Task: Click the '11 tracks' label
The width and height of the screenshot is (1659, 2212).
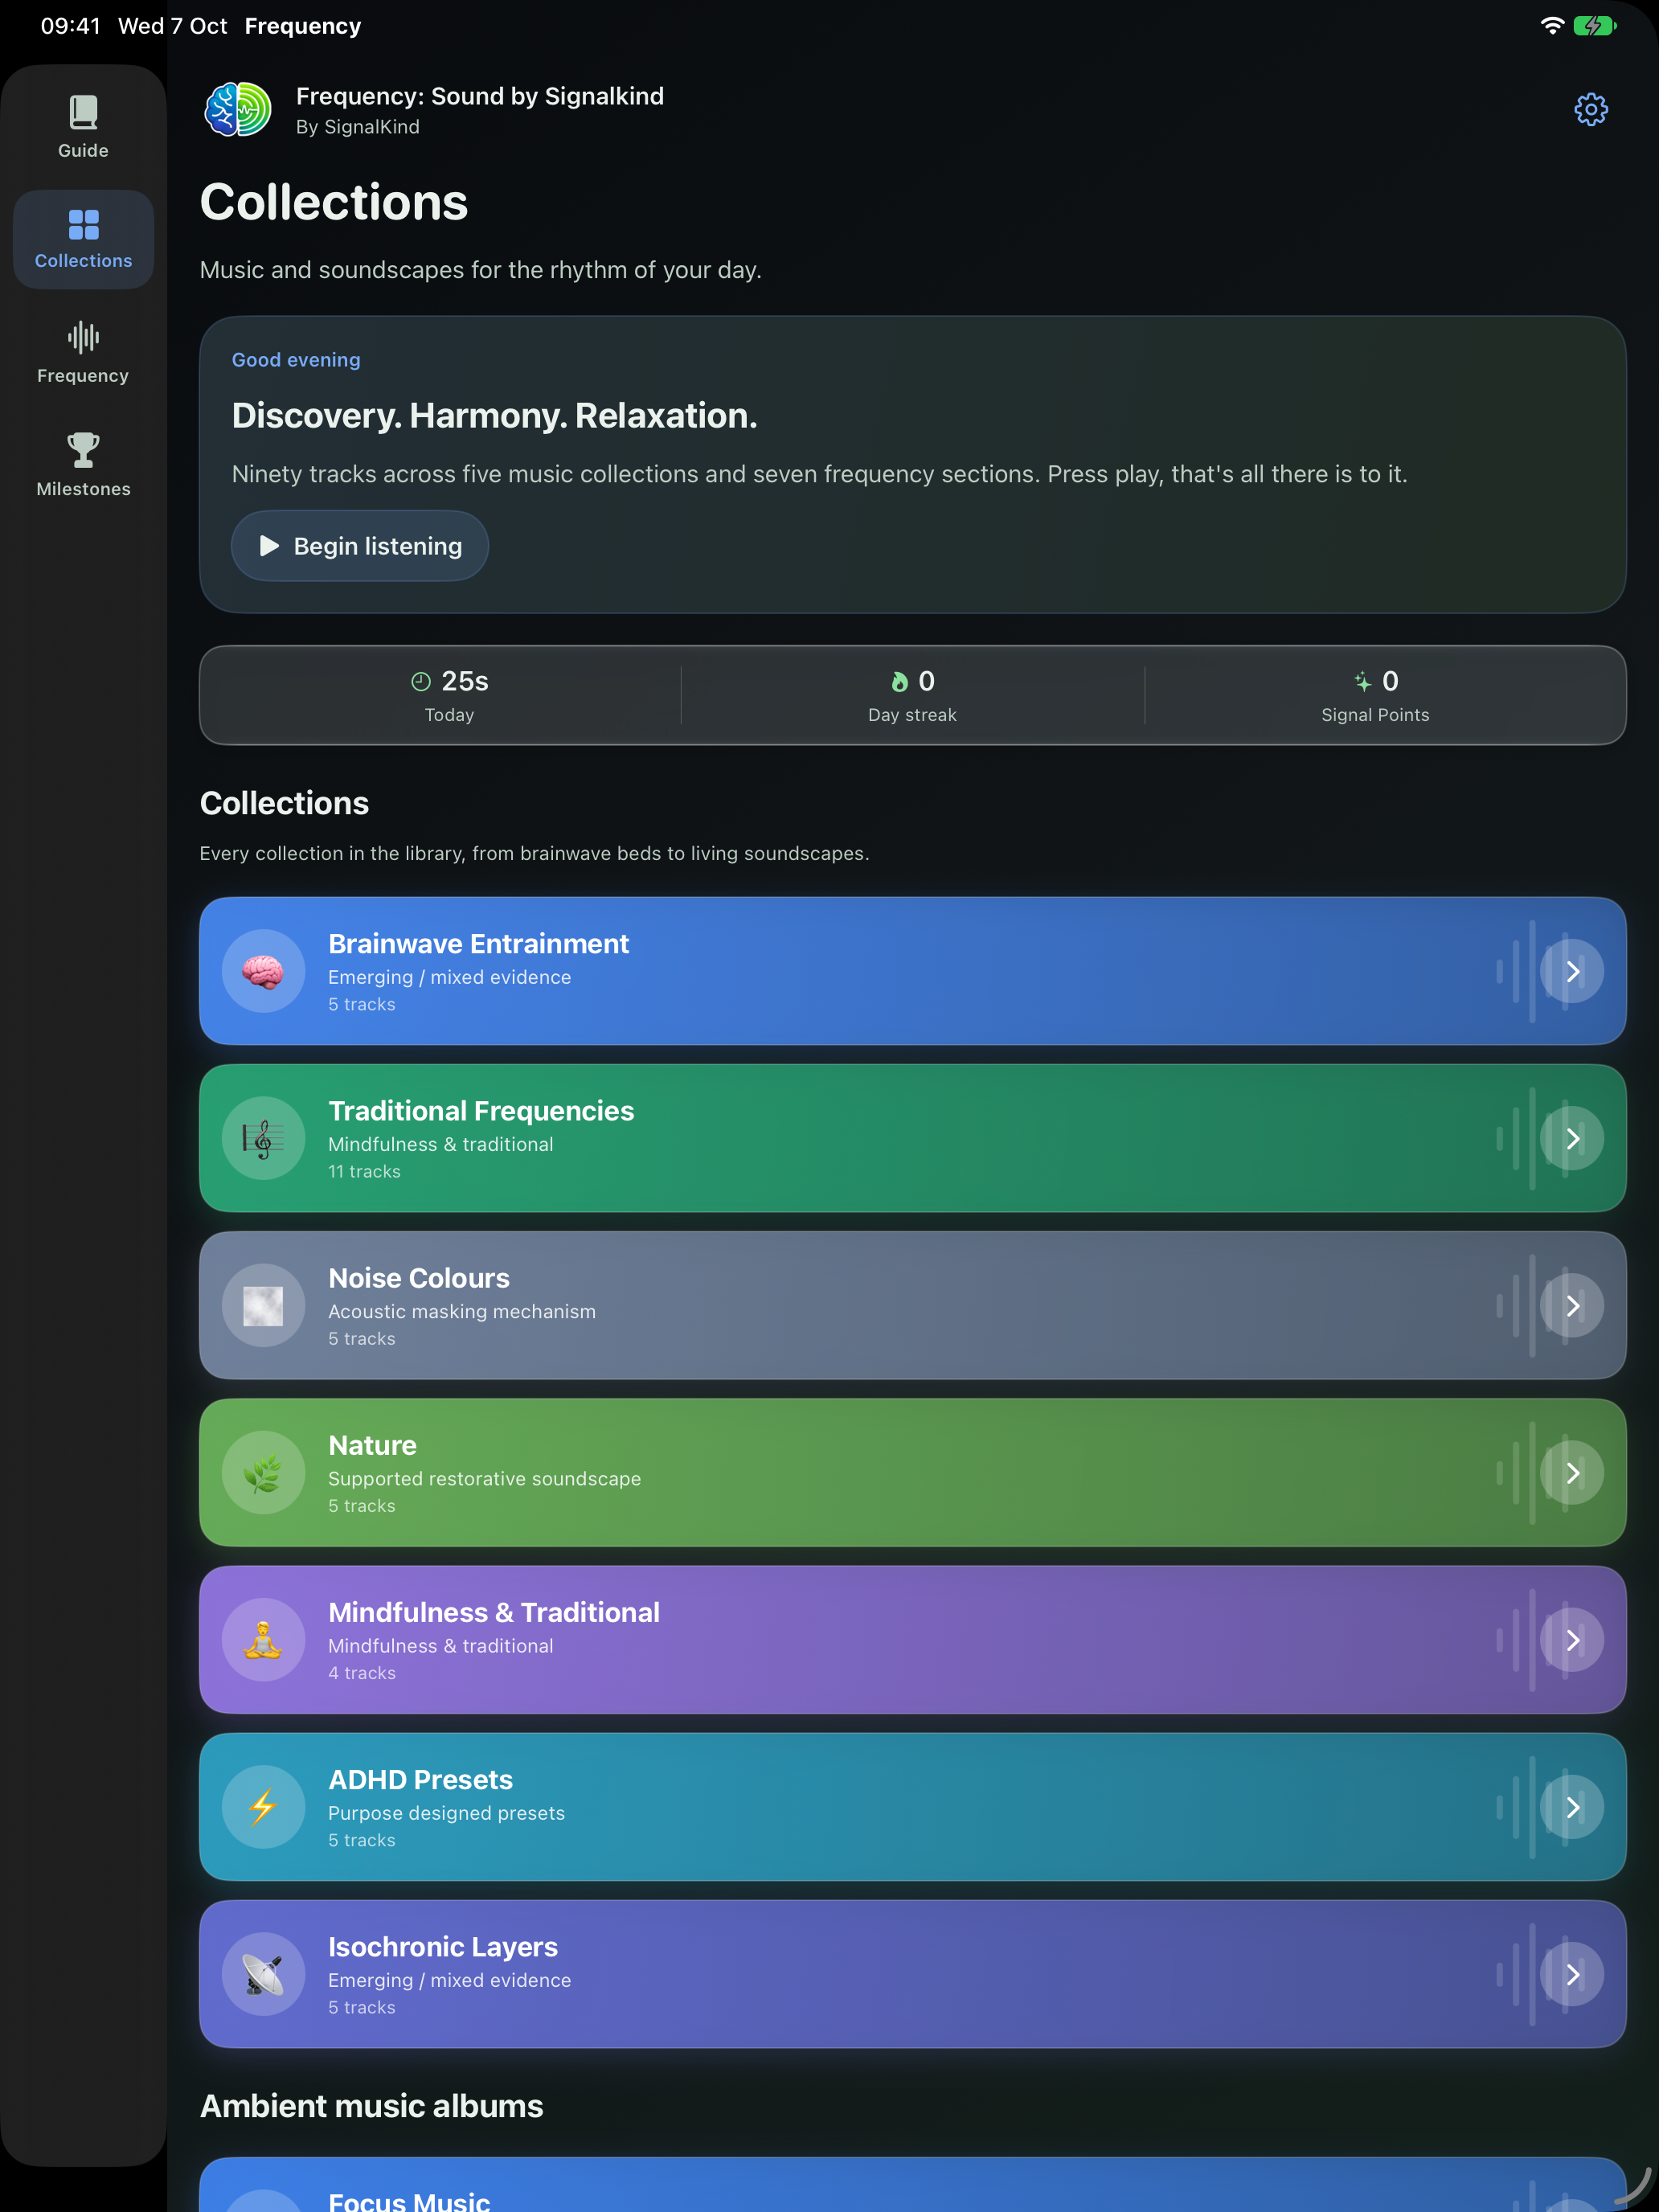Action: (x=364, y=1171)
